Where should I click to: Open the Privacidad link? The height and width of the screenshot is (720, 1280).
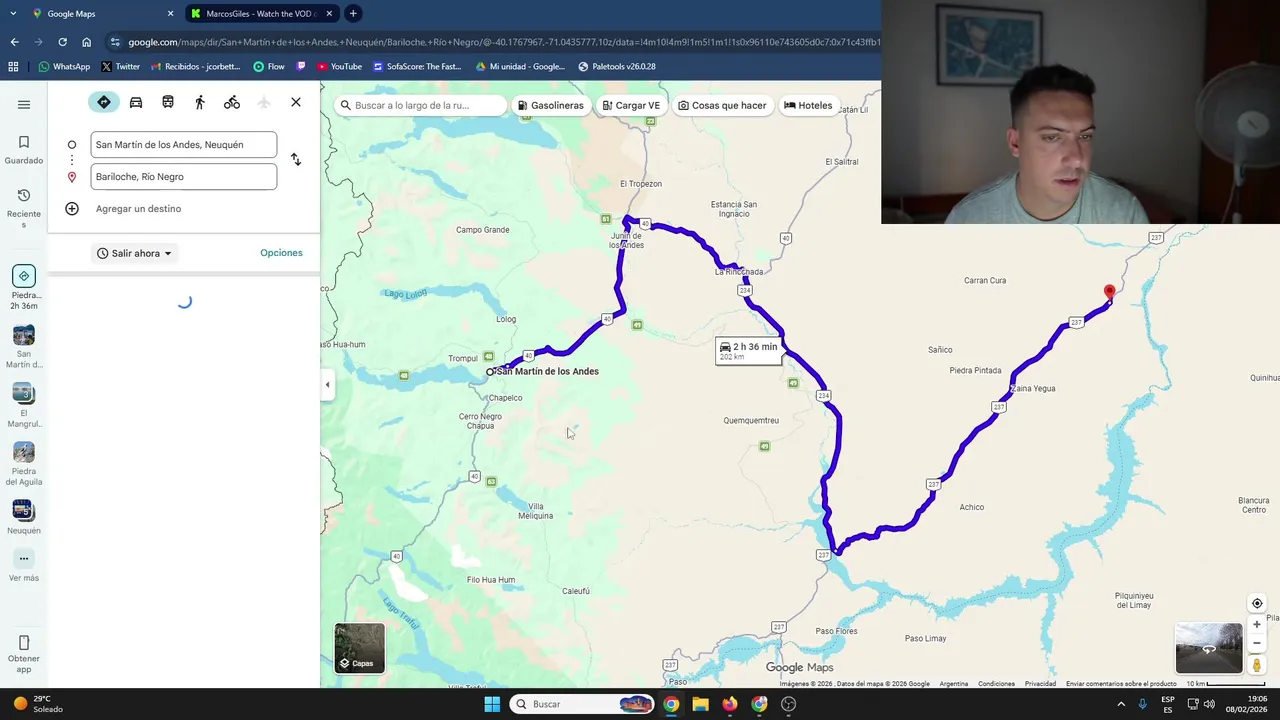1040,684
